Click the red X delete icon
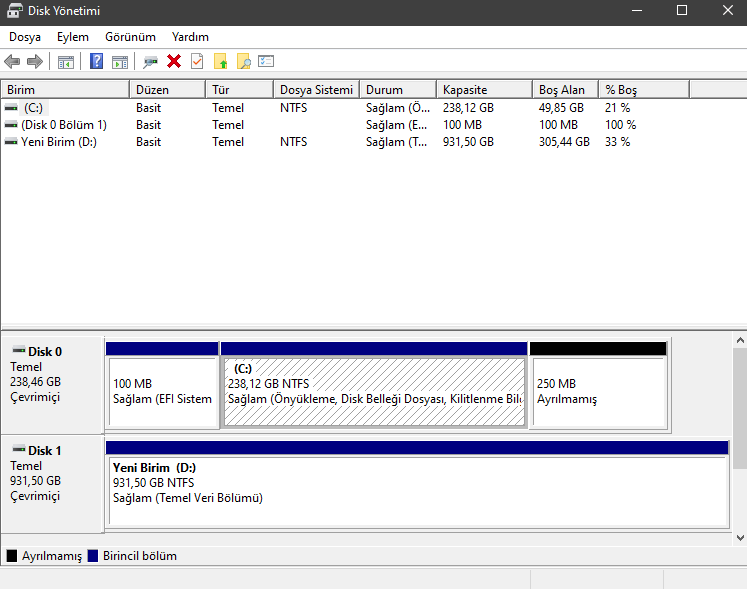 174,61
